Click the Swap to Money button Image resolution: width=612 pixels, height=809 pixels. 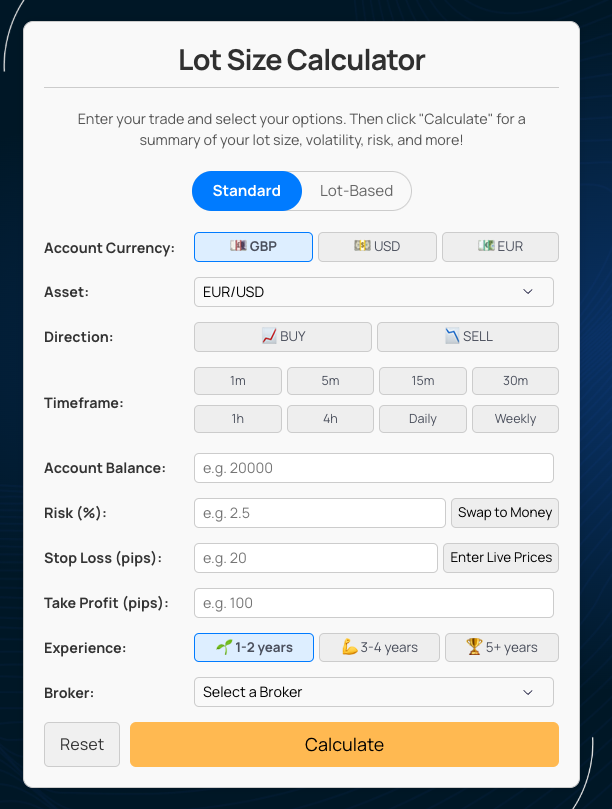pyautogui.click(x=505, y=513)
